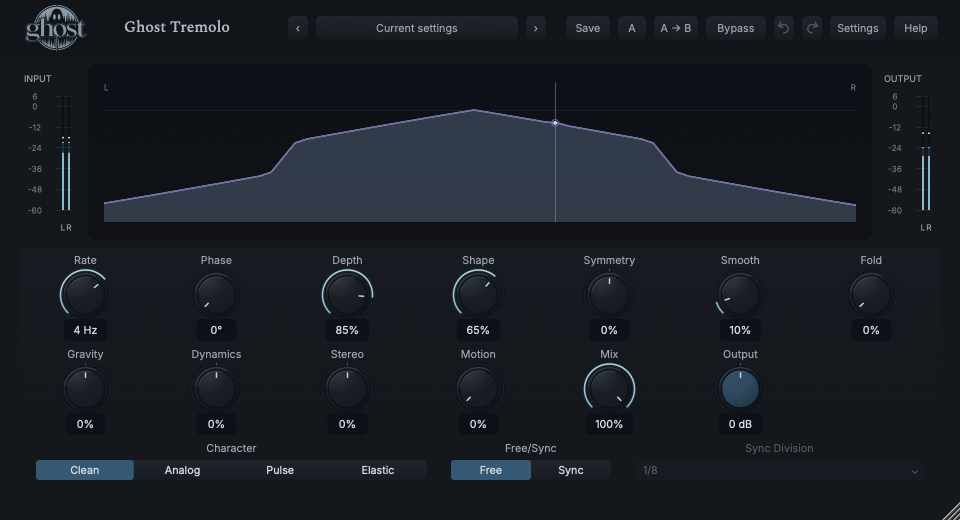960x520 pixels.
Task: Click the Symmetry knob
Action: pyautogui.click(x=609, y=295)
